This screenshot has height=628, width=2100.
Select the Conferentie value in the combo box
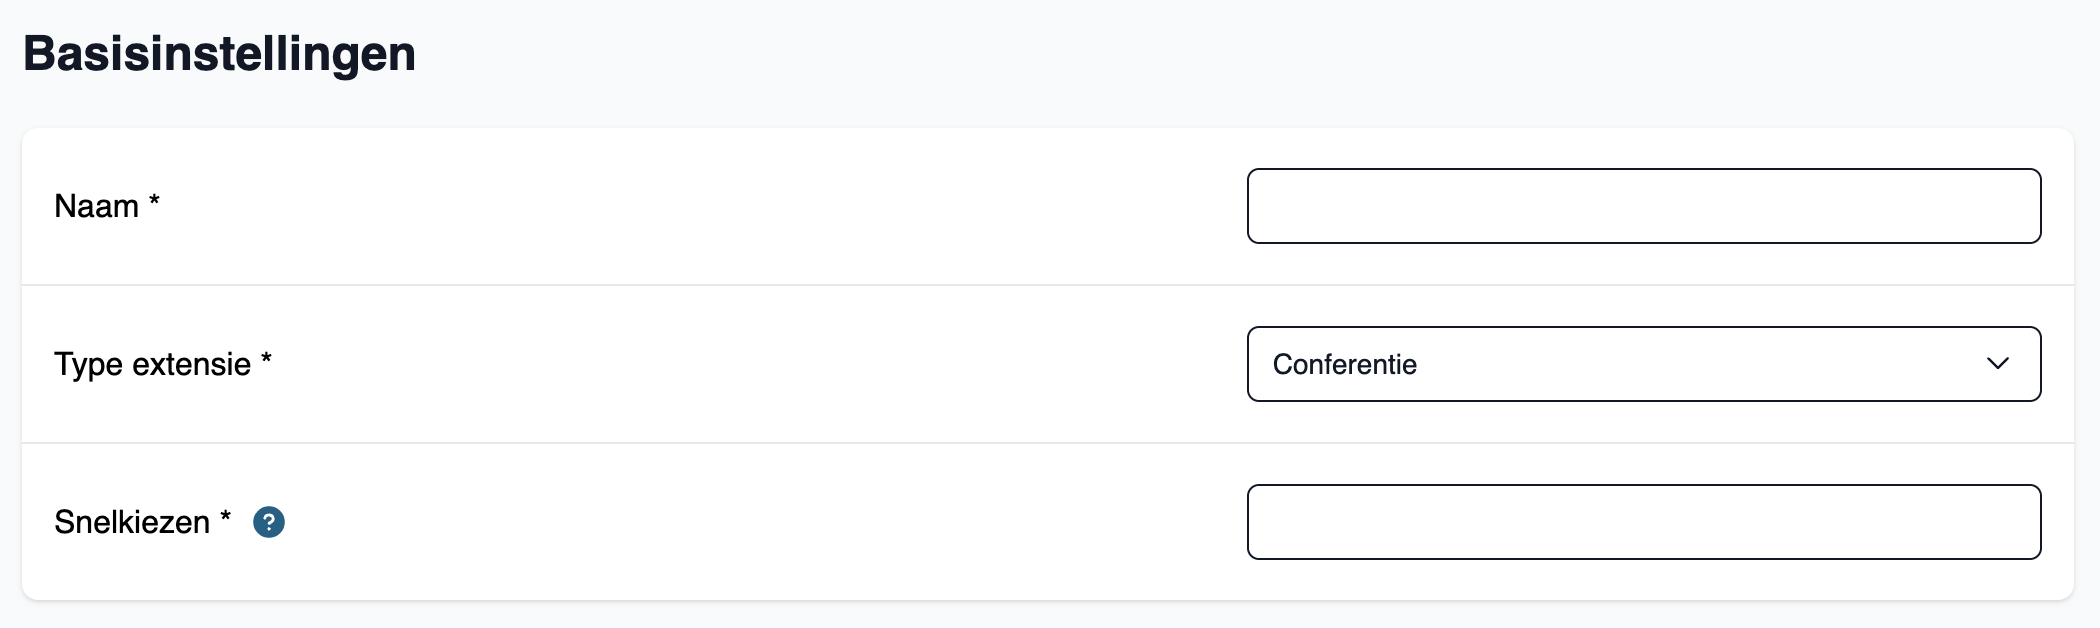pyautogui.click(x=1344, y=364)
